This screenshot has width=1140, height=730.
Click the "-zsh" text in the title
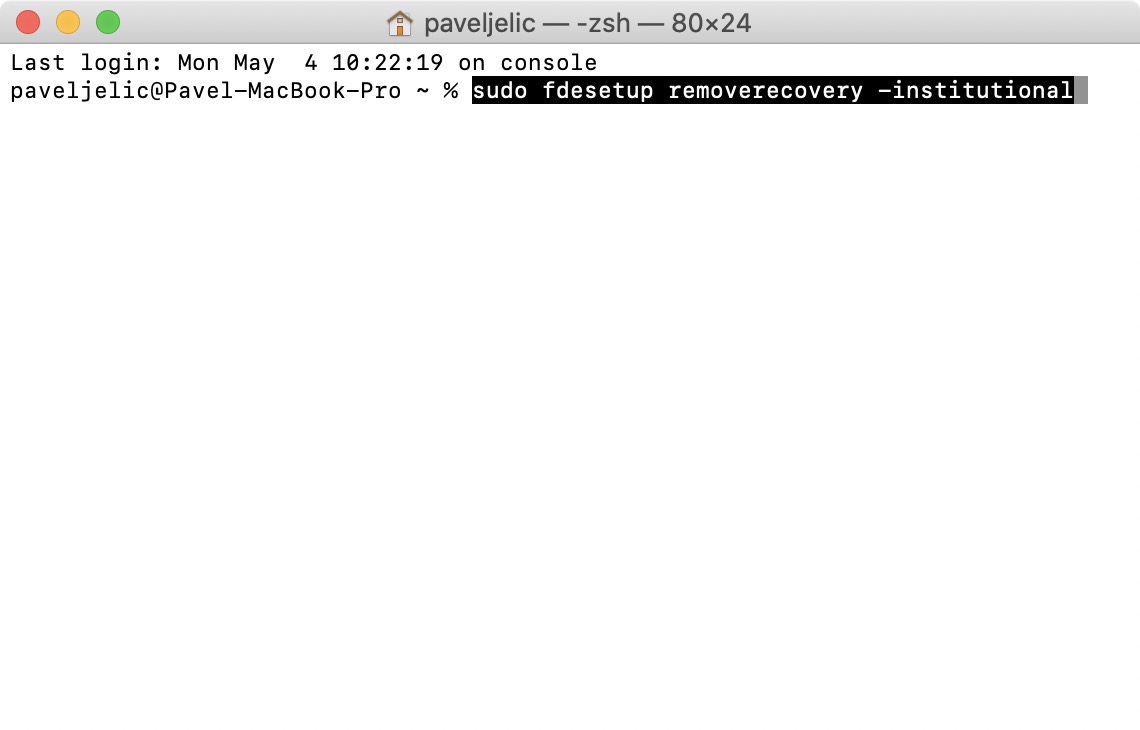tap(603, 23)
